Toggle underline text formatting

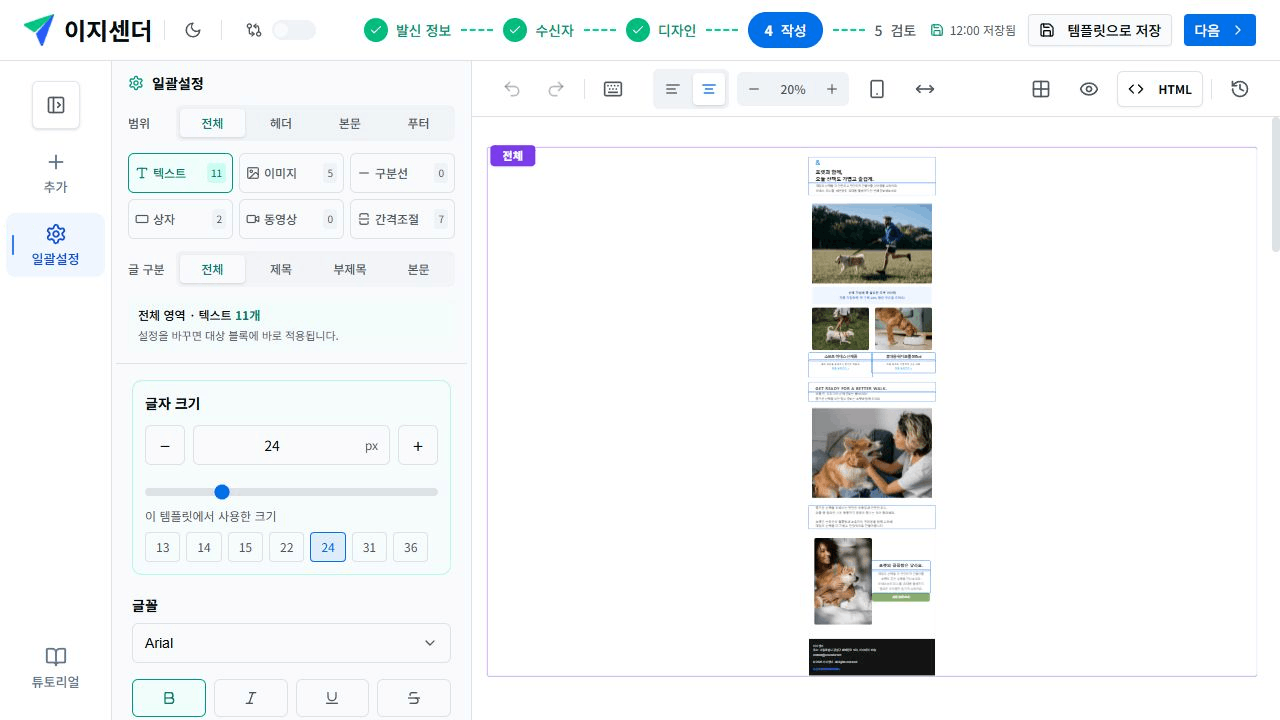[x=332, y=698]
